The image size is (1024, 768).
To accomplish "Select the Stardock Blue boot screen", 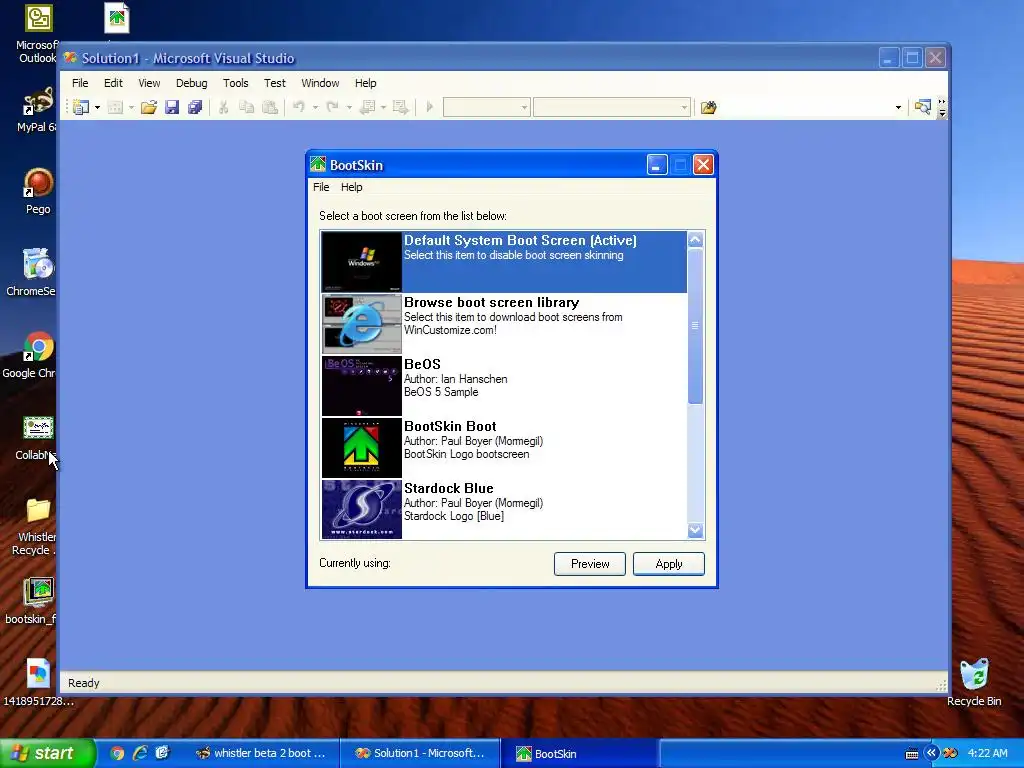I will point(504,509).
